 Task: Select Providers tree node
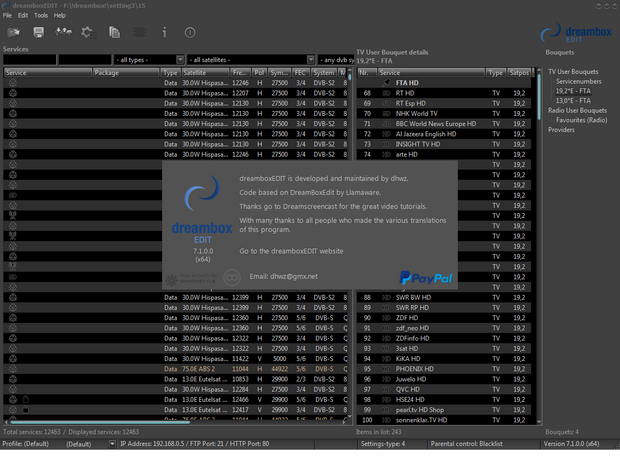pyautogui.click(x=561, y=130)
